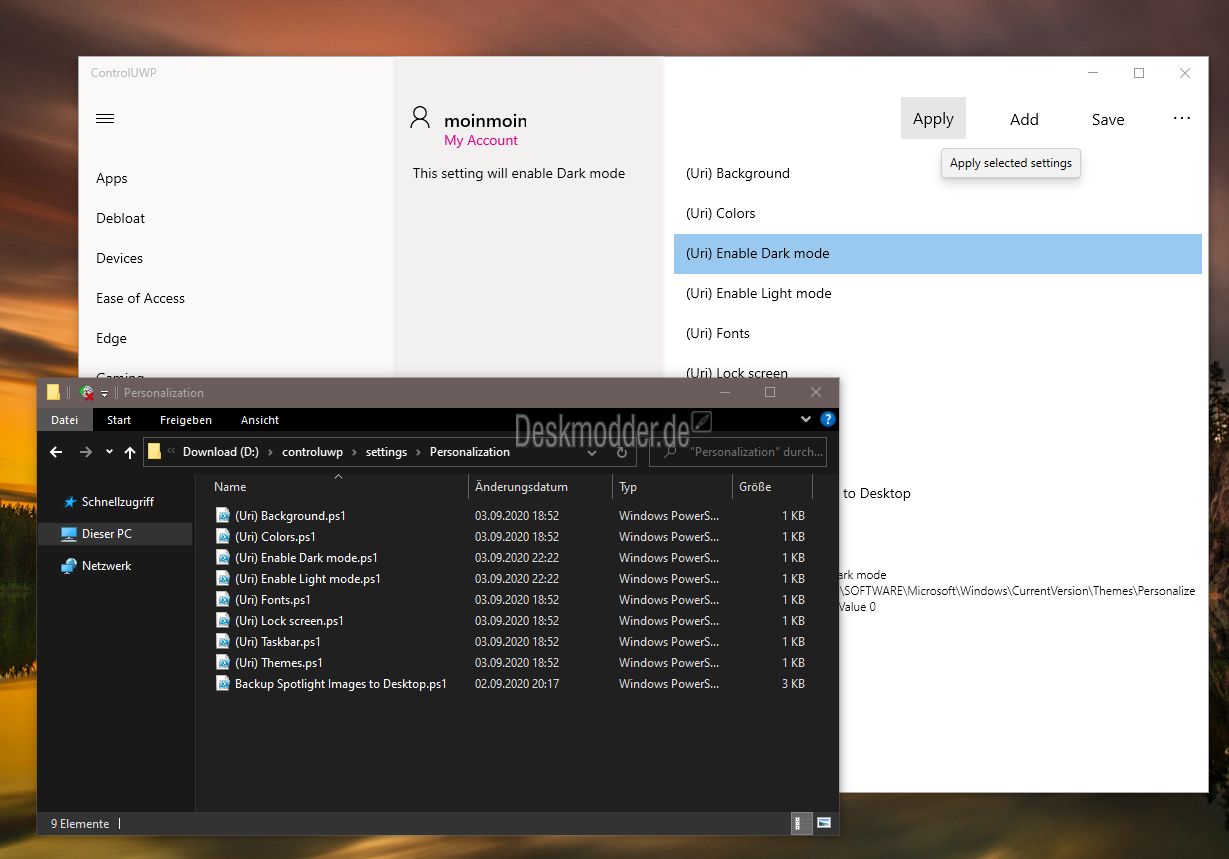Click the Add button
This screenshot has width=1229, height=859.
click(1024, 118)
